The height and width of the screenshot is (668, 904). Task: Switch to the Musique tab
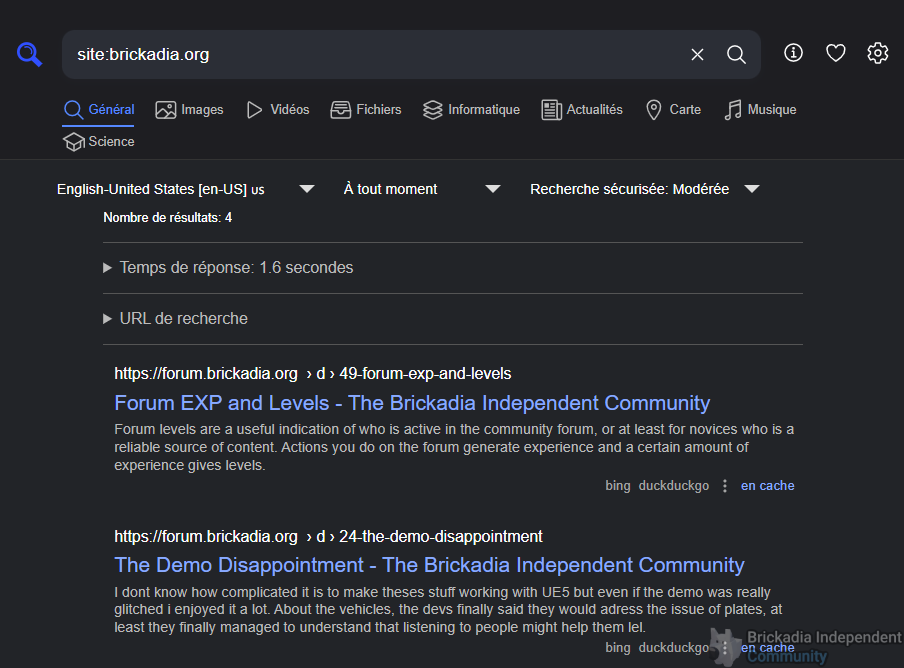point(760,110)
